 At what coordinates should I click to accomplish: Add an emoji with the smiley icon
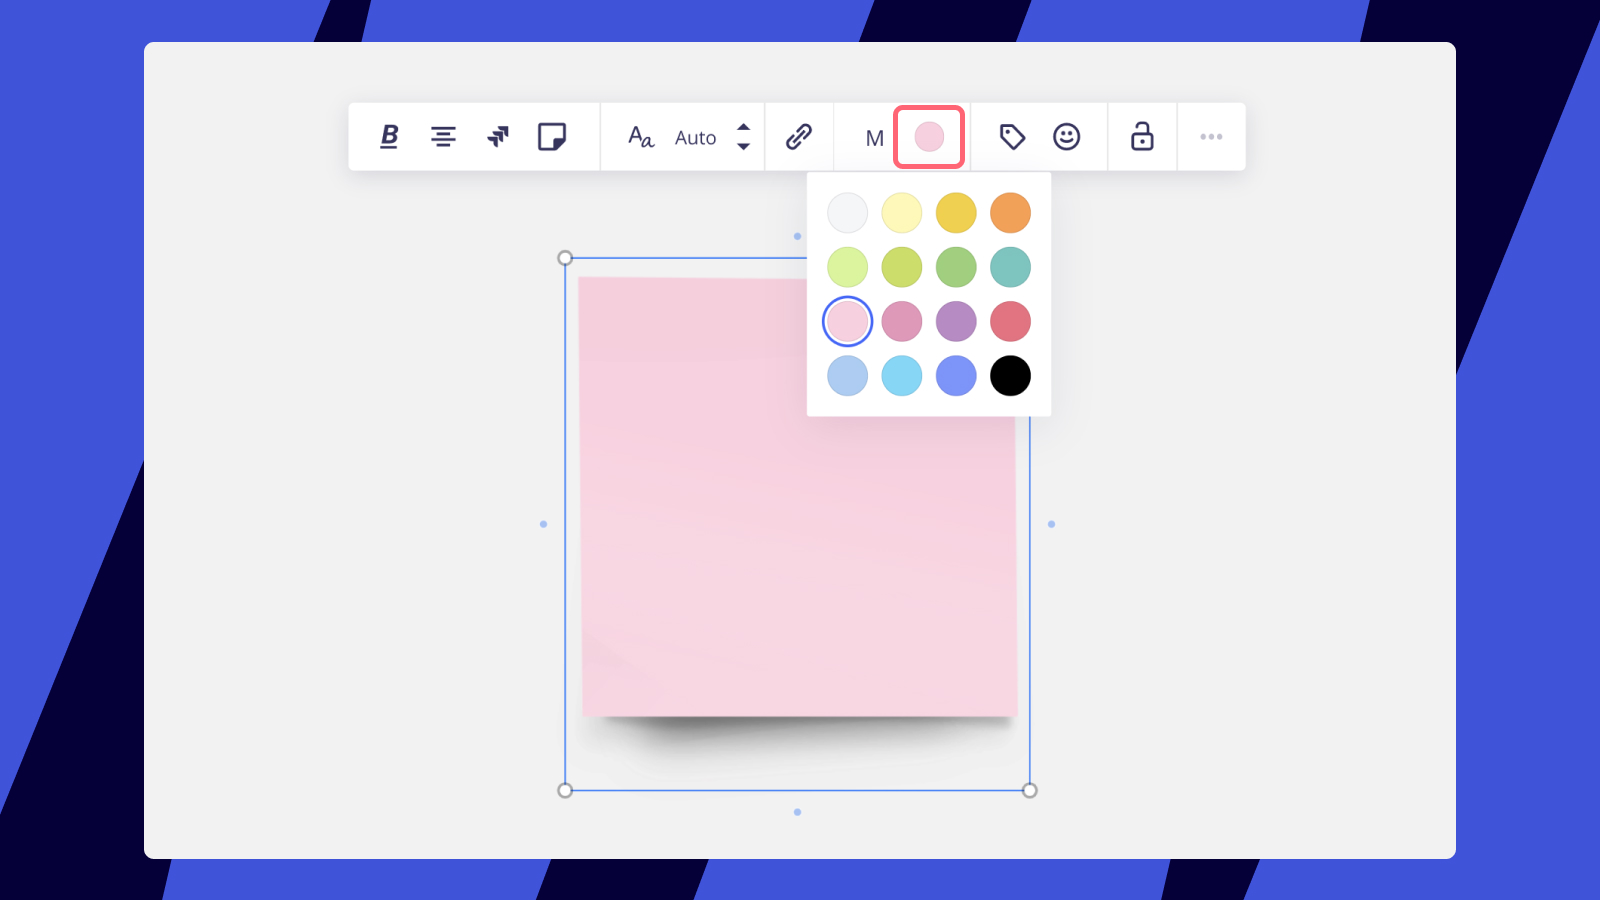(x=1066, y=137)
